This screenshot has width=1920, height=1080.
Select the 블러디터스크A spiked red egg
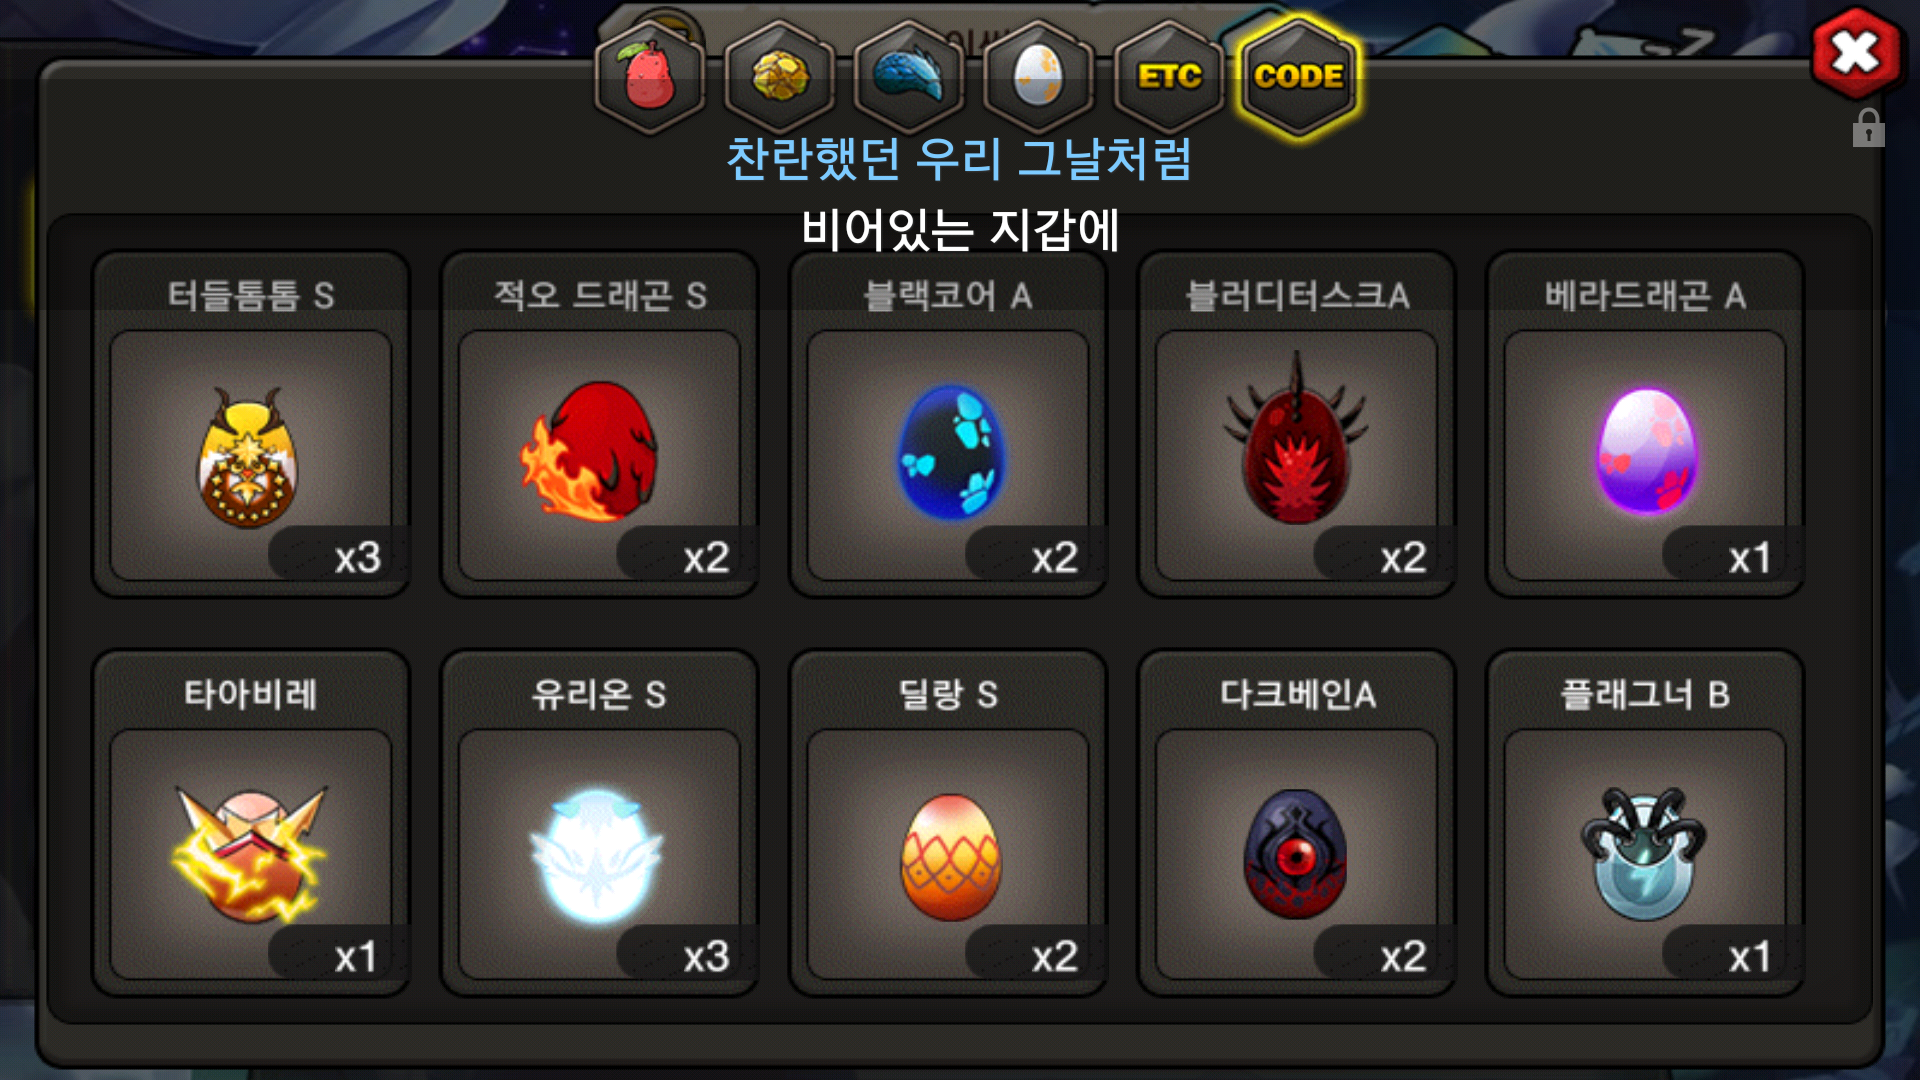point(1296,456)
